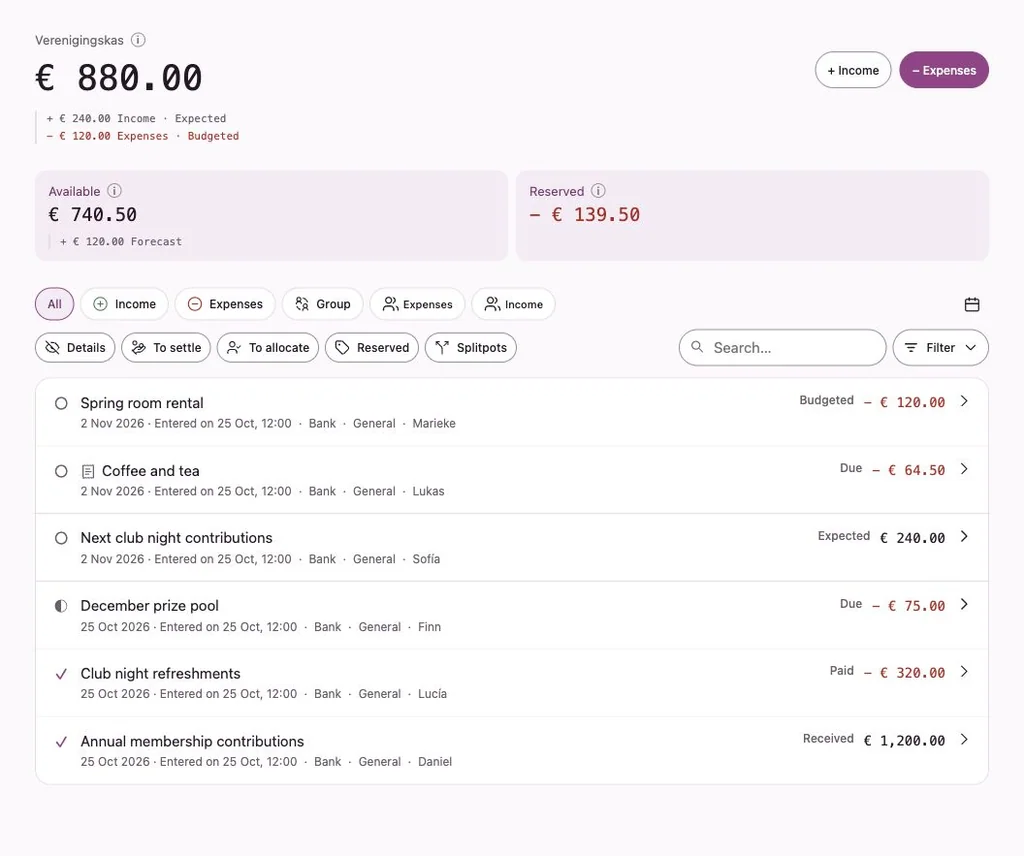Screen dimensions: 1024x856
Task: Toggle the To allocate filter chip
Action: point(268,347)
